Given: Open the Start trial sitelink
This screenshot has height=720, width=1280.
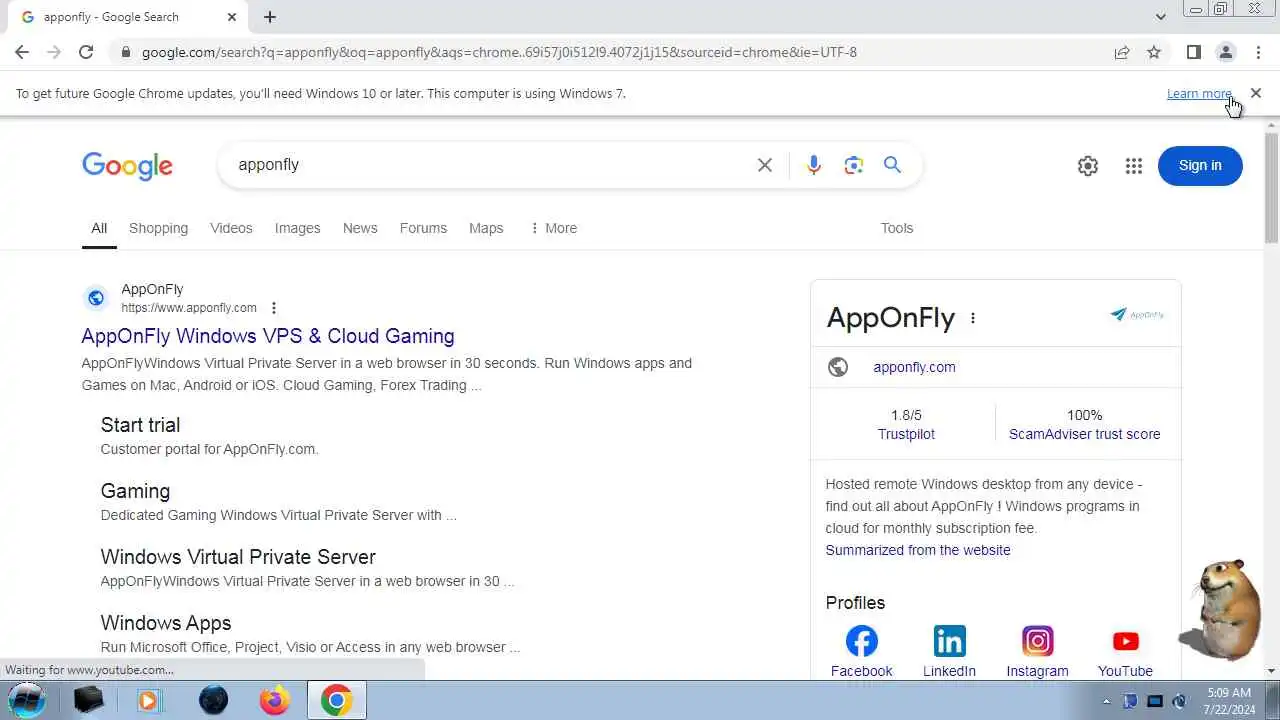Looking at the screenshot, I should [140, 425].
